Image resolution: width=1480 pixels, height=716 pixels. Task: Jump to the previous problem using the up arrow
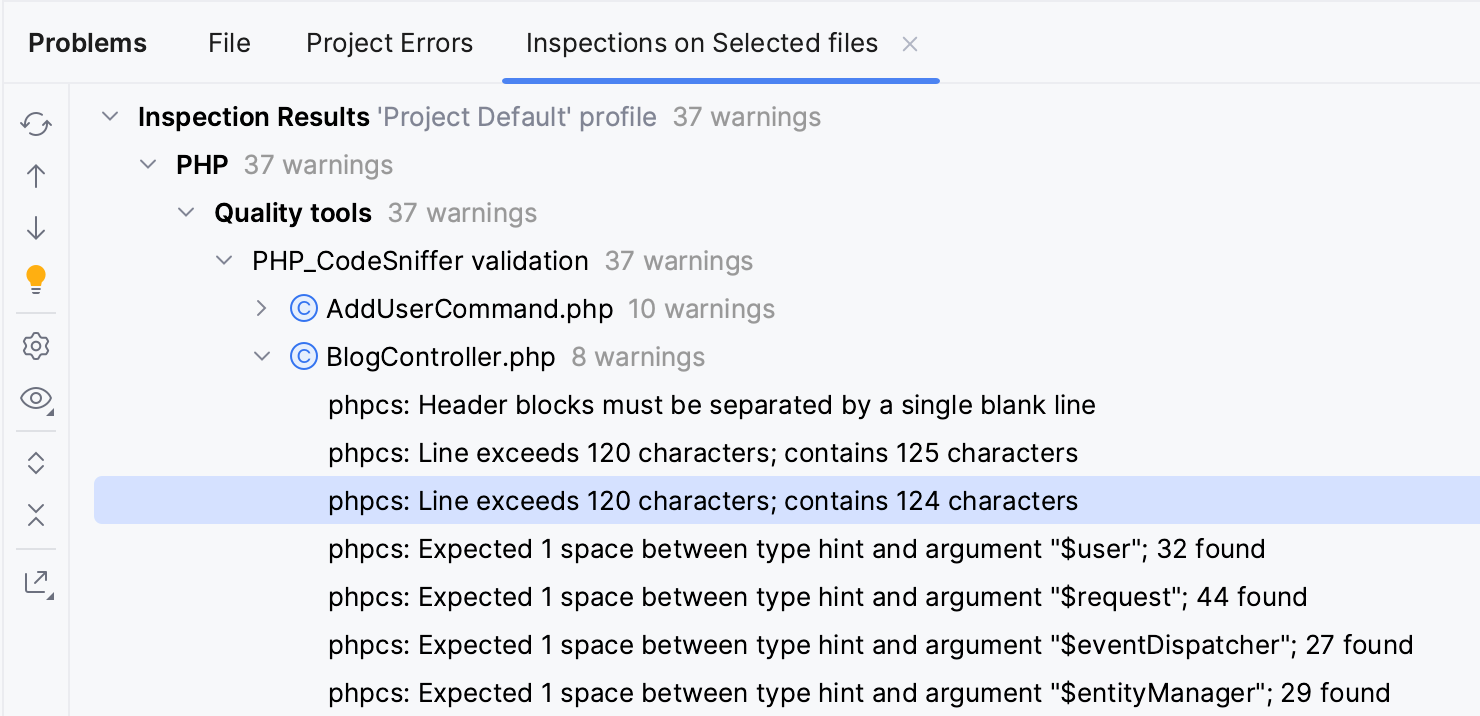pos(36,176)
